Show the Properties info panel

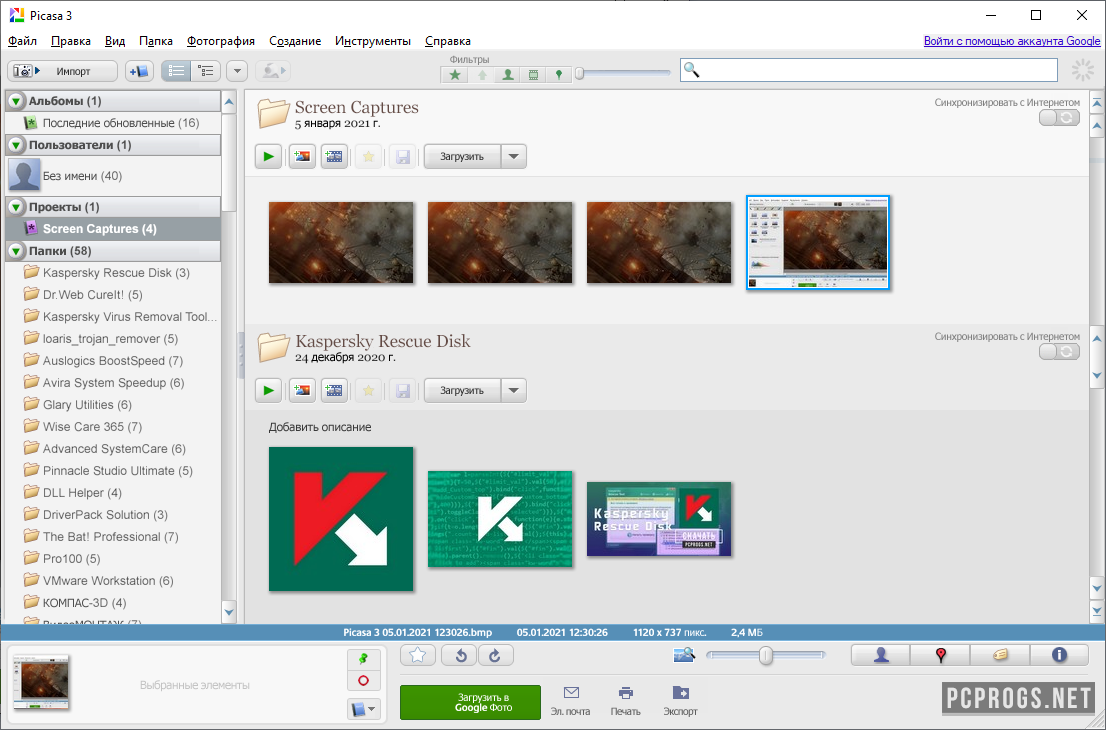(1059, 655)
